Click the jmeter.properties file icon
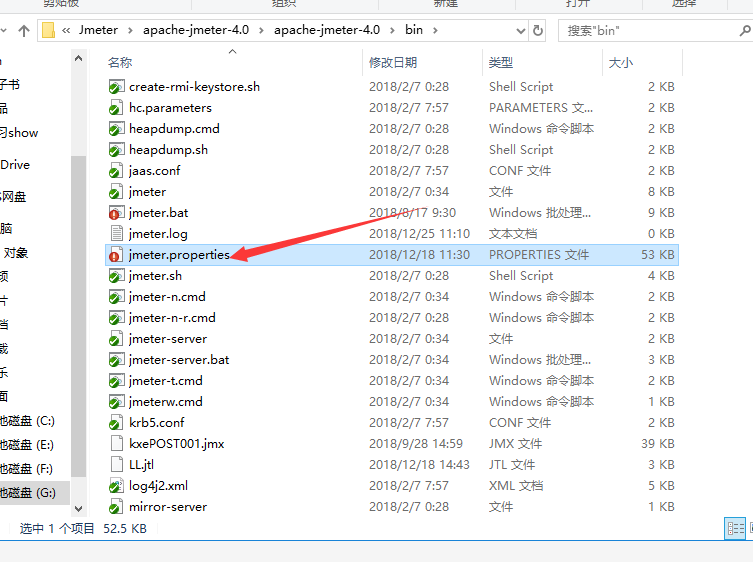 pyautogui.click(x=116, y=255)
